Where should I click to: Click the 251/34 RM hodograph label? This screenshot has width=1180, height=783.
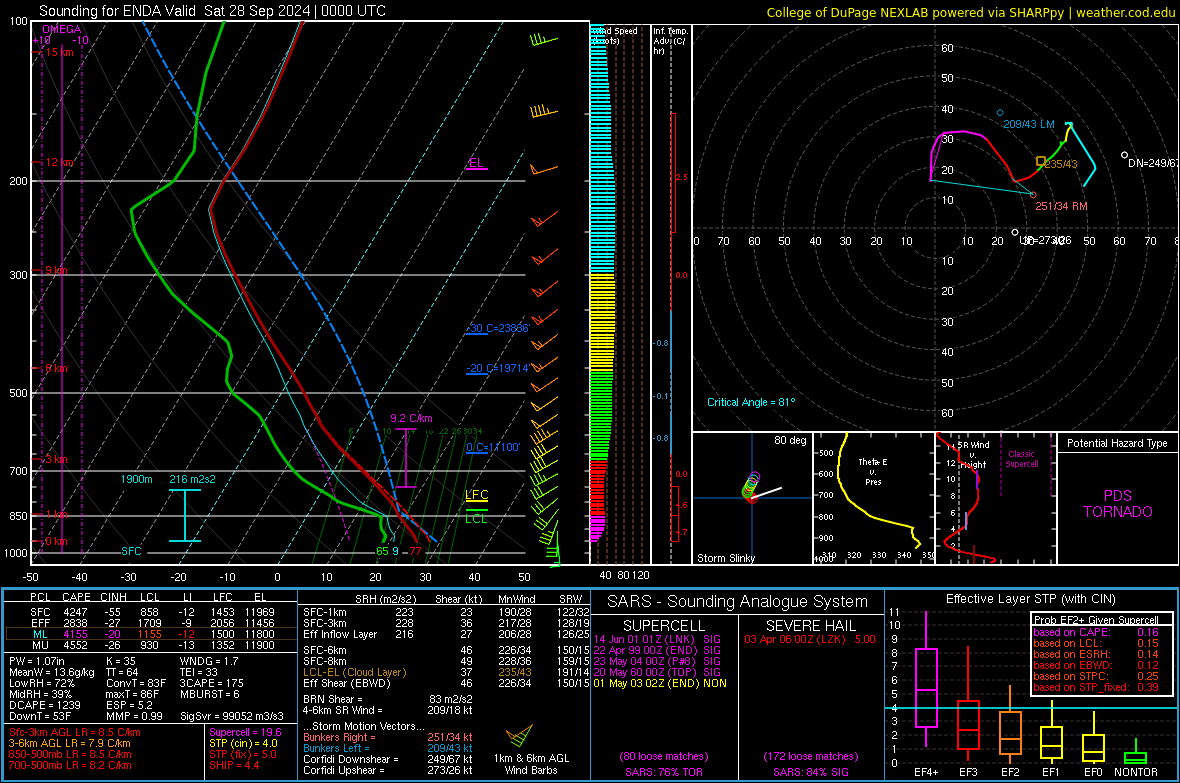tap(1061, 206)
